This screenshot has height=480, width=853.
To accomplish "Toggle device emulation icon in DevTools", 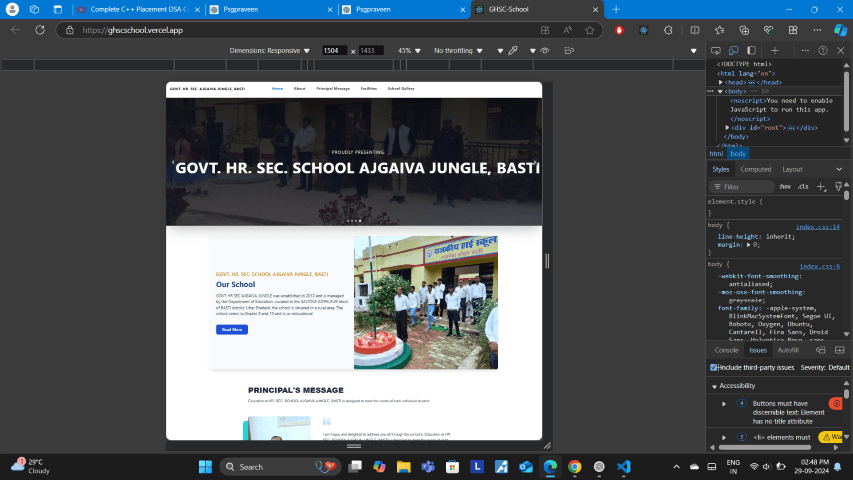I will pos(733,51).
